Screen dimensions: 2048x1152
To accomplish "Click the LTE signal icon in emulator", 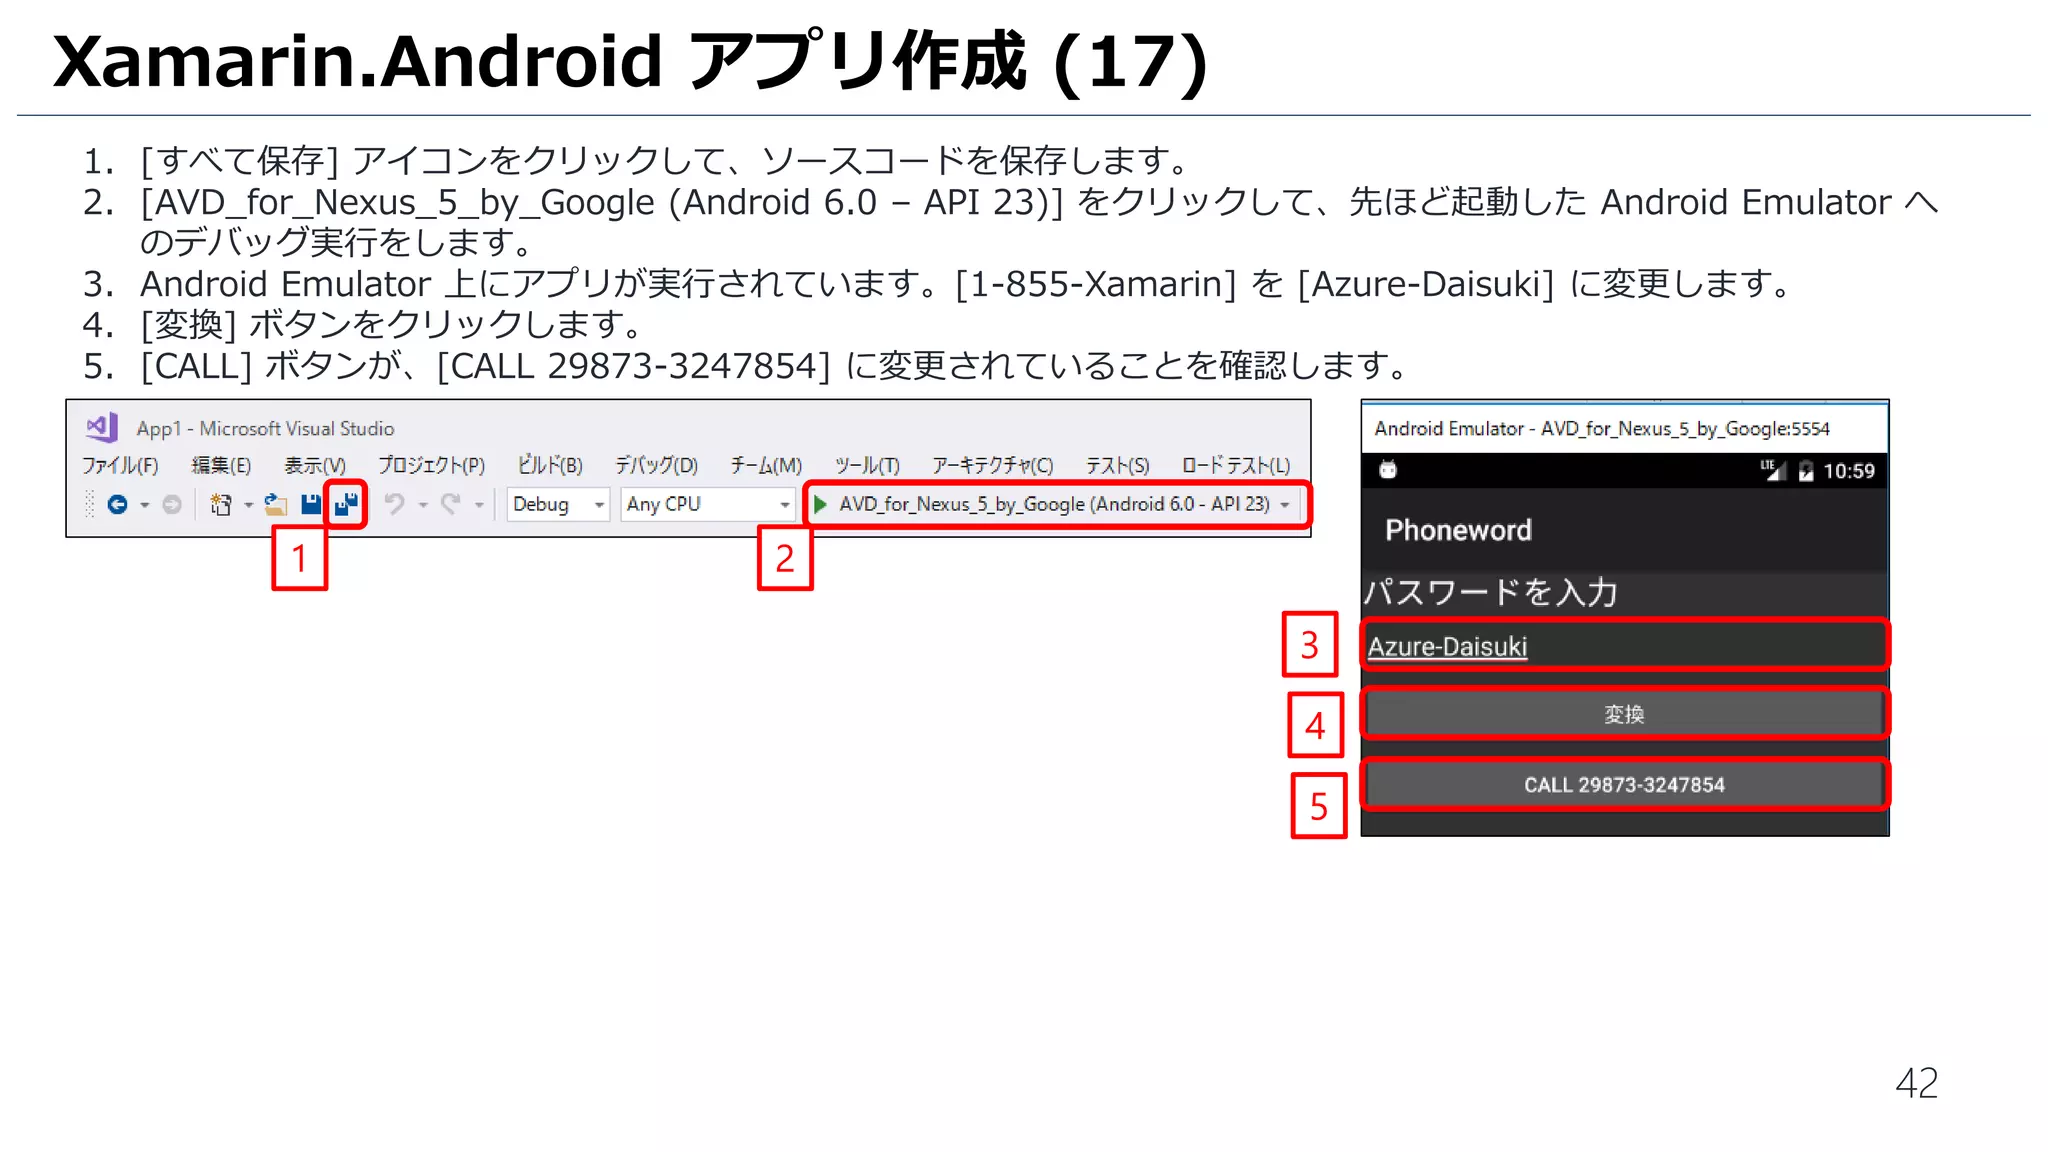I will [1772, 470].
